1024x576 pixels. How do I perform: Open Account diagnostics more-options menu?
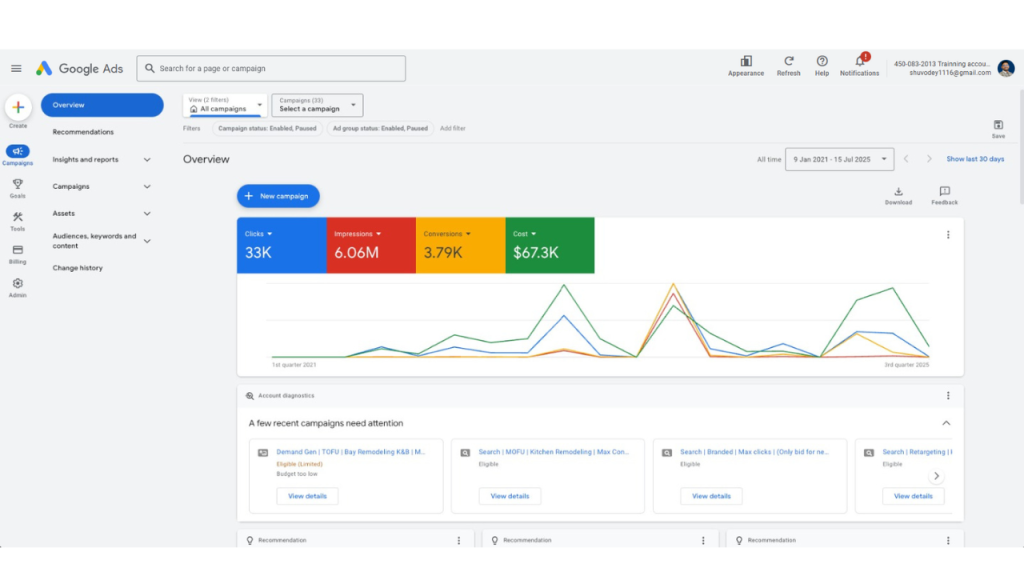click(948, 396)
